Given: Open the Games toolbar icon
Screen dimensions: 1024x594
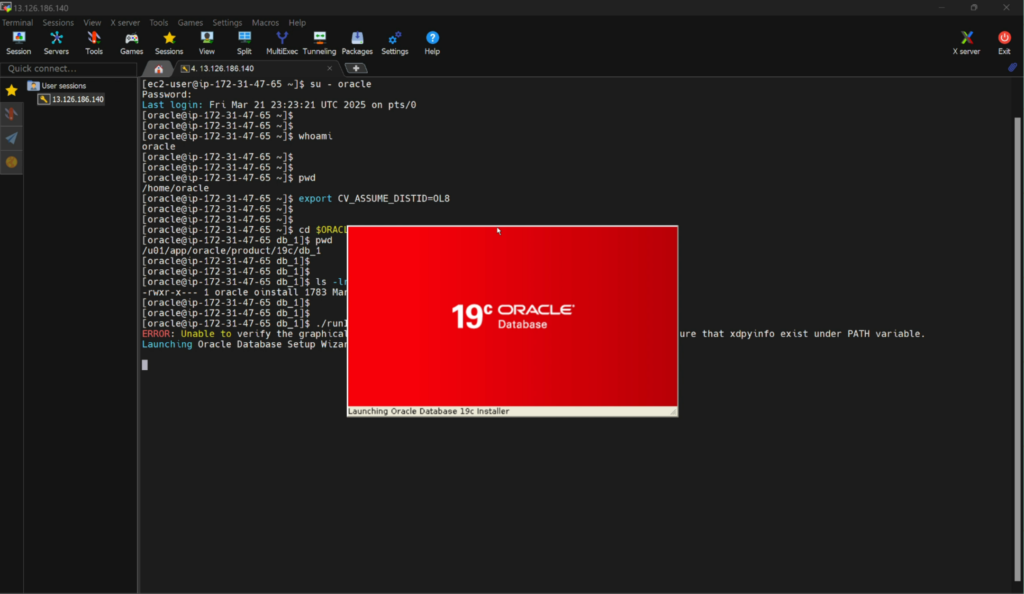Looking at the screenshot, I should 131,43.
